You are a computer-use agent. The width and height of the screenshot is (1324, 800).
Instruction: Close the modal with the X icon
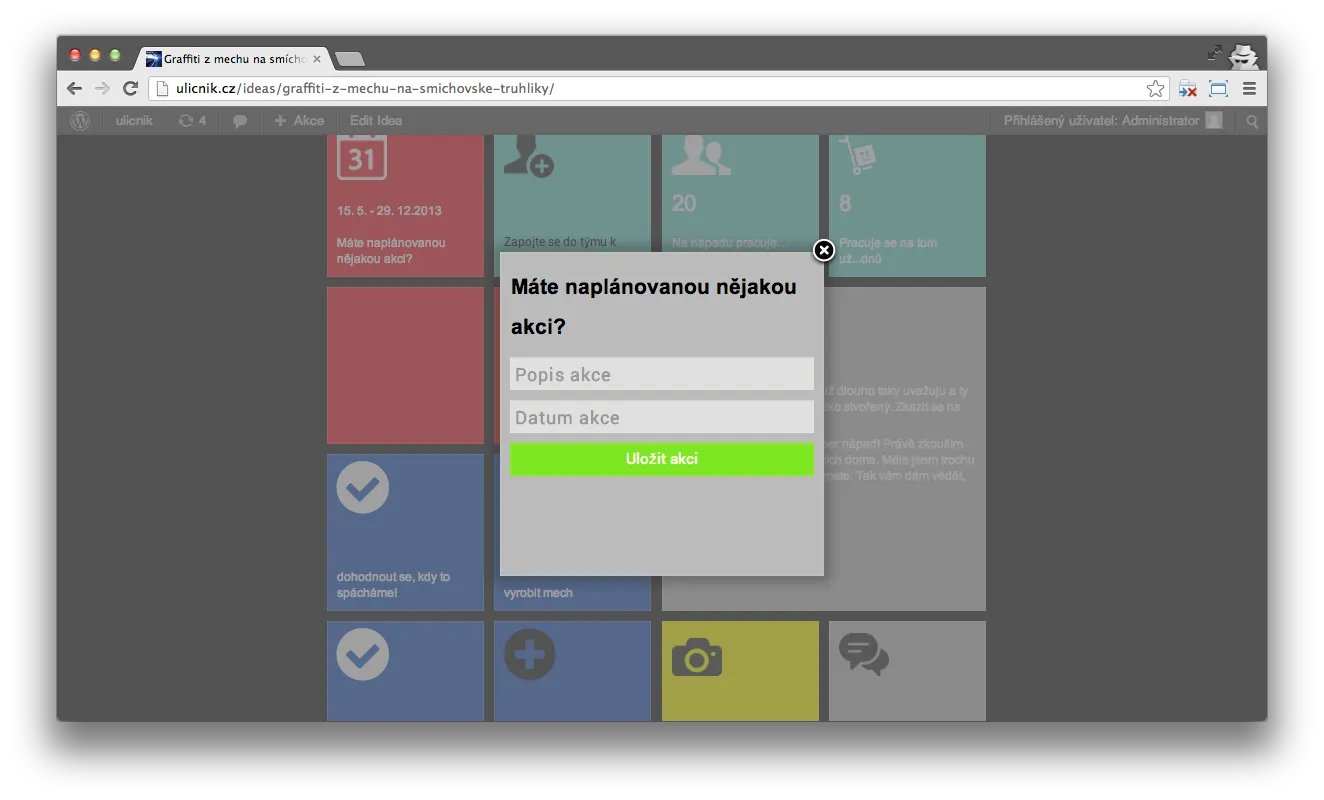[x=823, y=250]
